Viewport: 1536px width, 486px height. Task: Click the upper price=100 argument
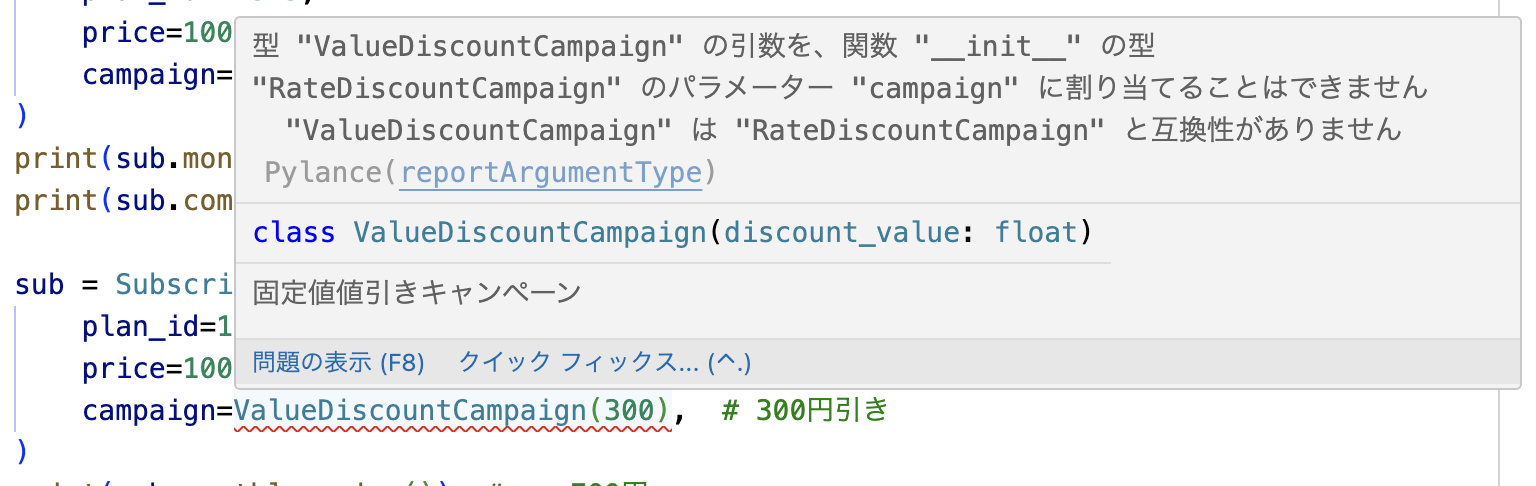pos(157,33)
